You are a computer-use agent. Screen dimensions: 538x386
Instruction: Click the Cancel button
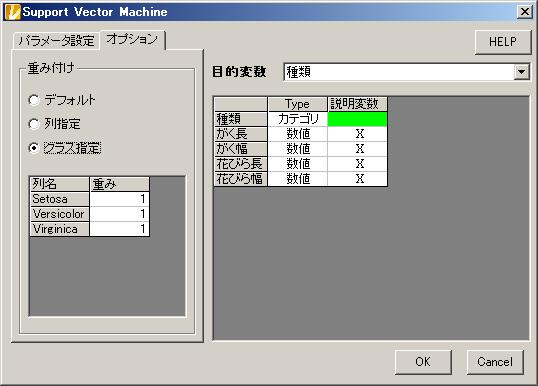tap(495, 362)
